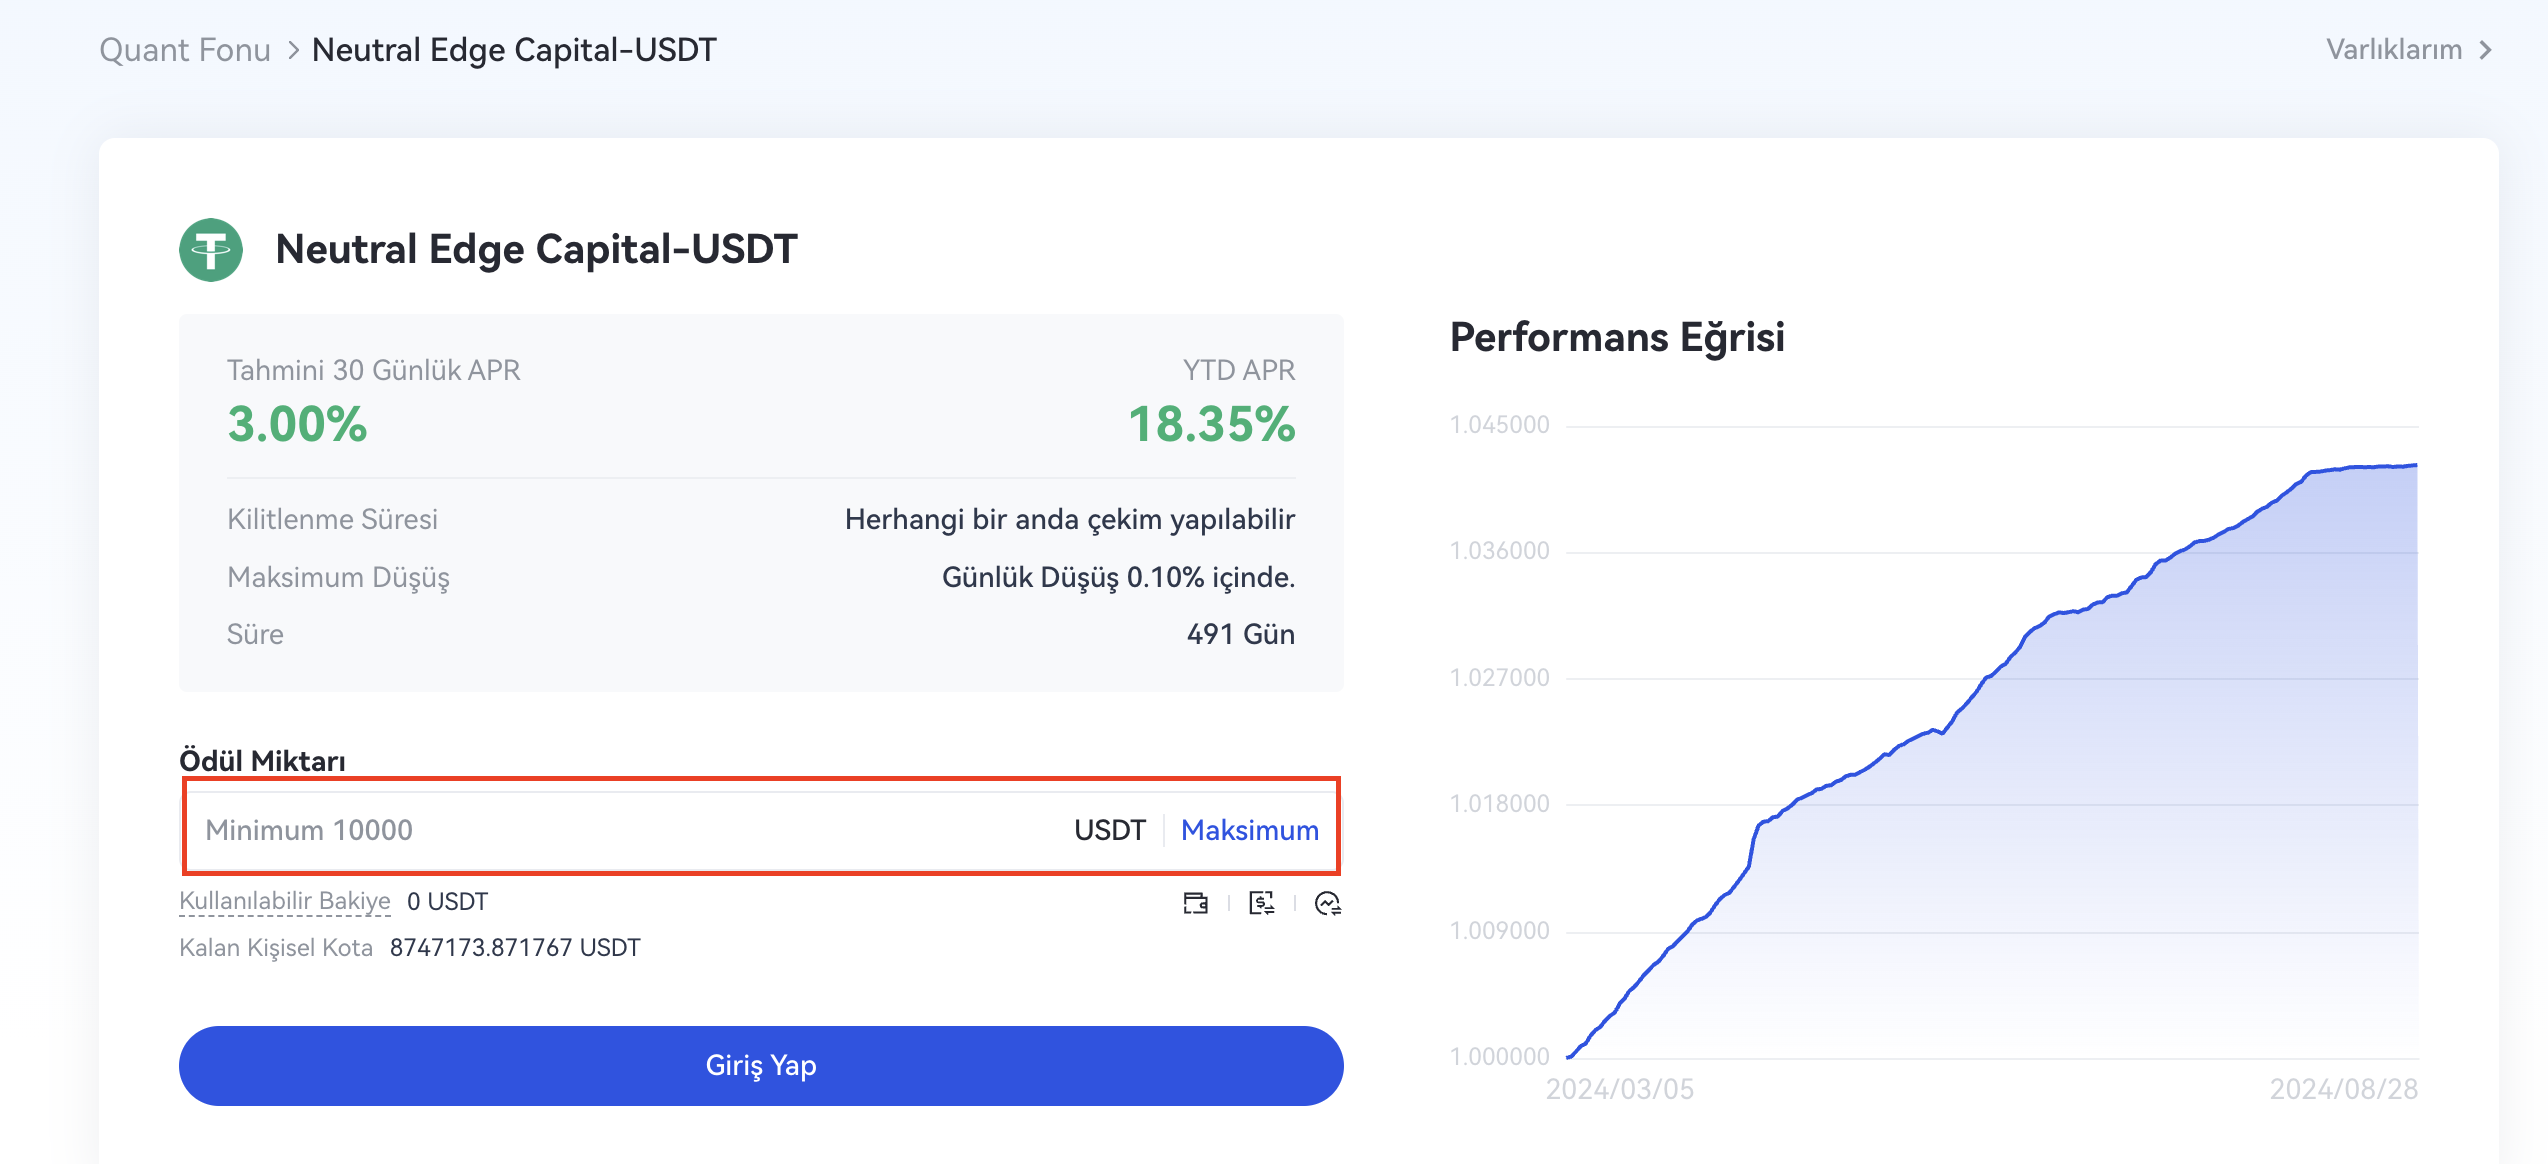
Task: Click the 3.00% estimated APR value
Action: pos(297,424)
